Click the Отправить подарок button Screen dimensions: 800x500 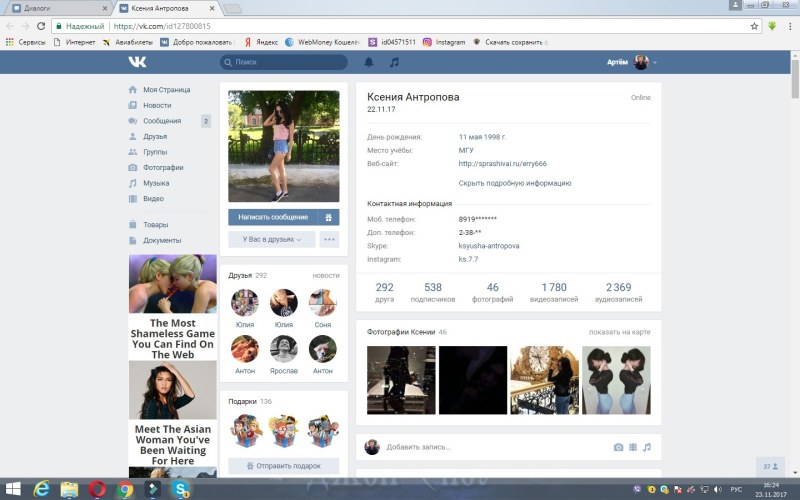tap(284, 466)
